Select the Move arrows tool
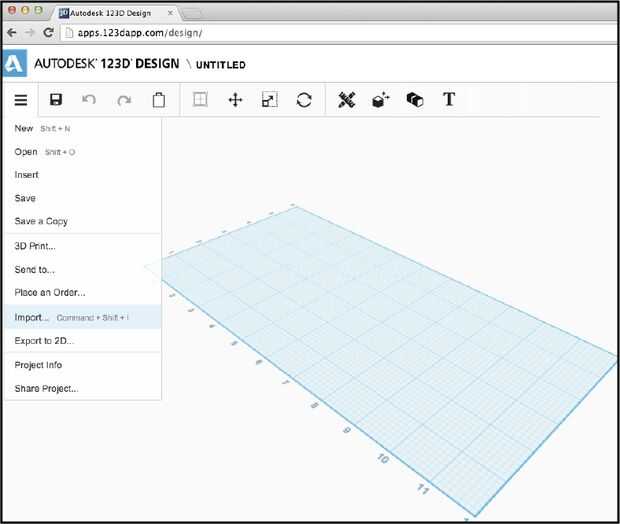620x524 pixels. tap(235, 100)
